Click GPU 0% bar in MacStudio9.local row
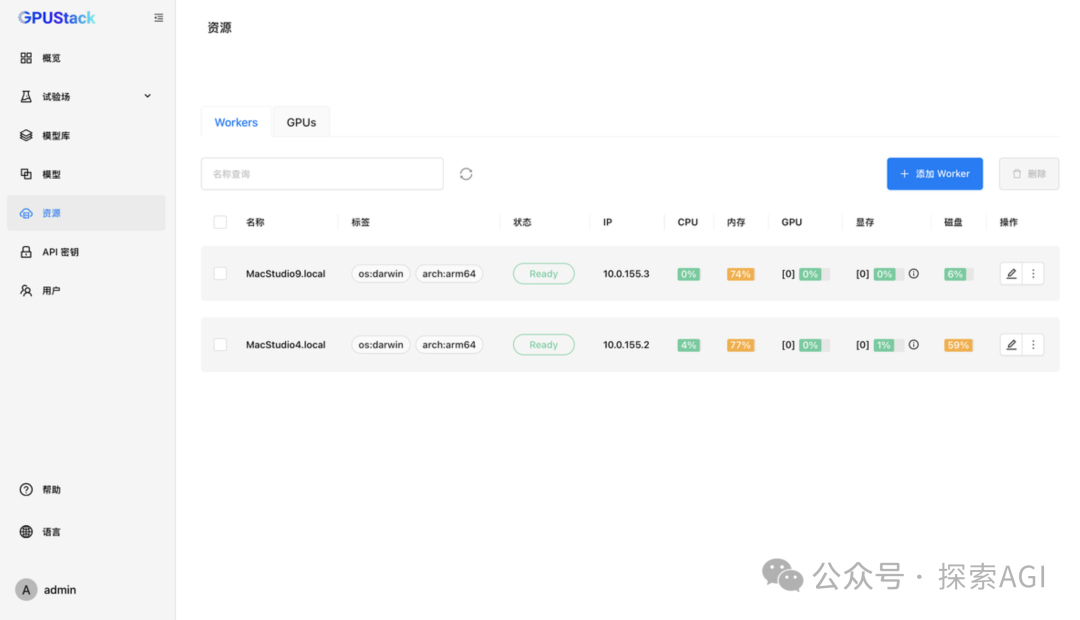 [x=814, y=274]
